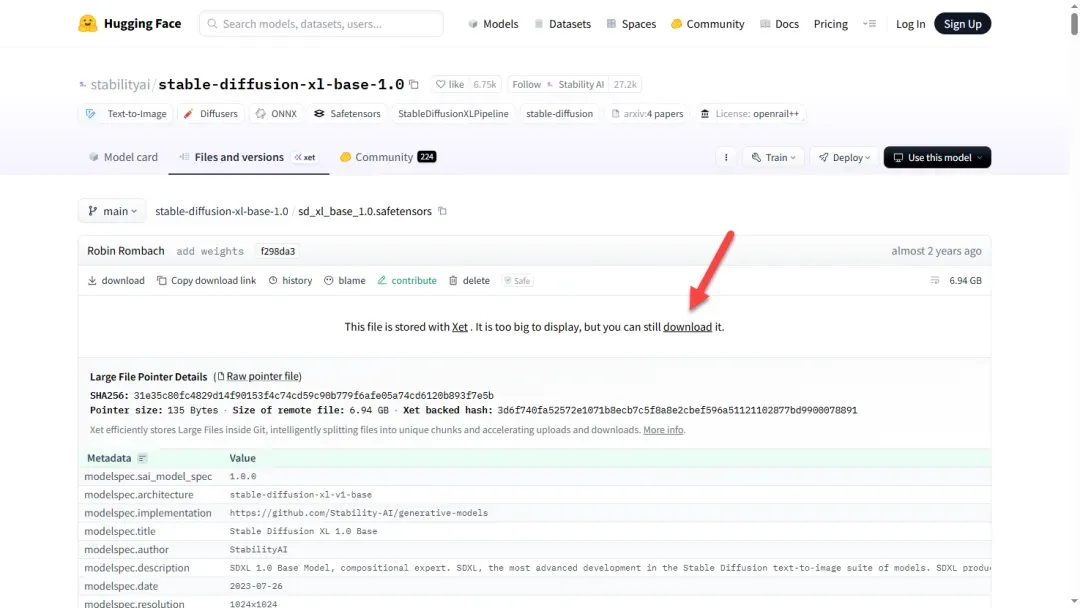Click the License: openrail++ tag
This screenshot has width=1080, height=608.
[750, 114]
